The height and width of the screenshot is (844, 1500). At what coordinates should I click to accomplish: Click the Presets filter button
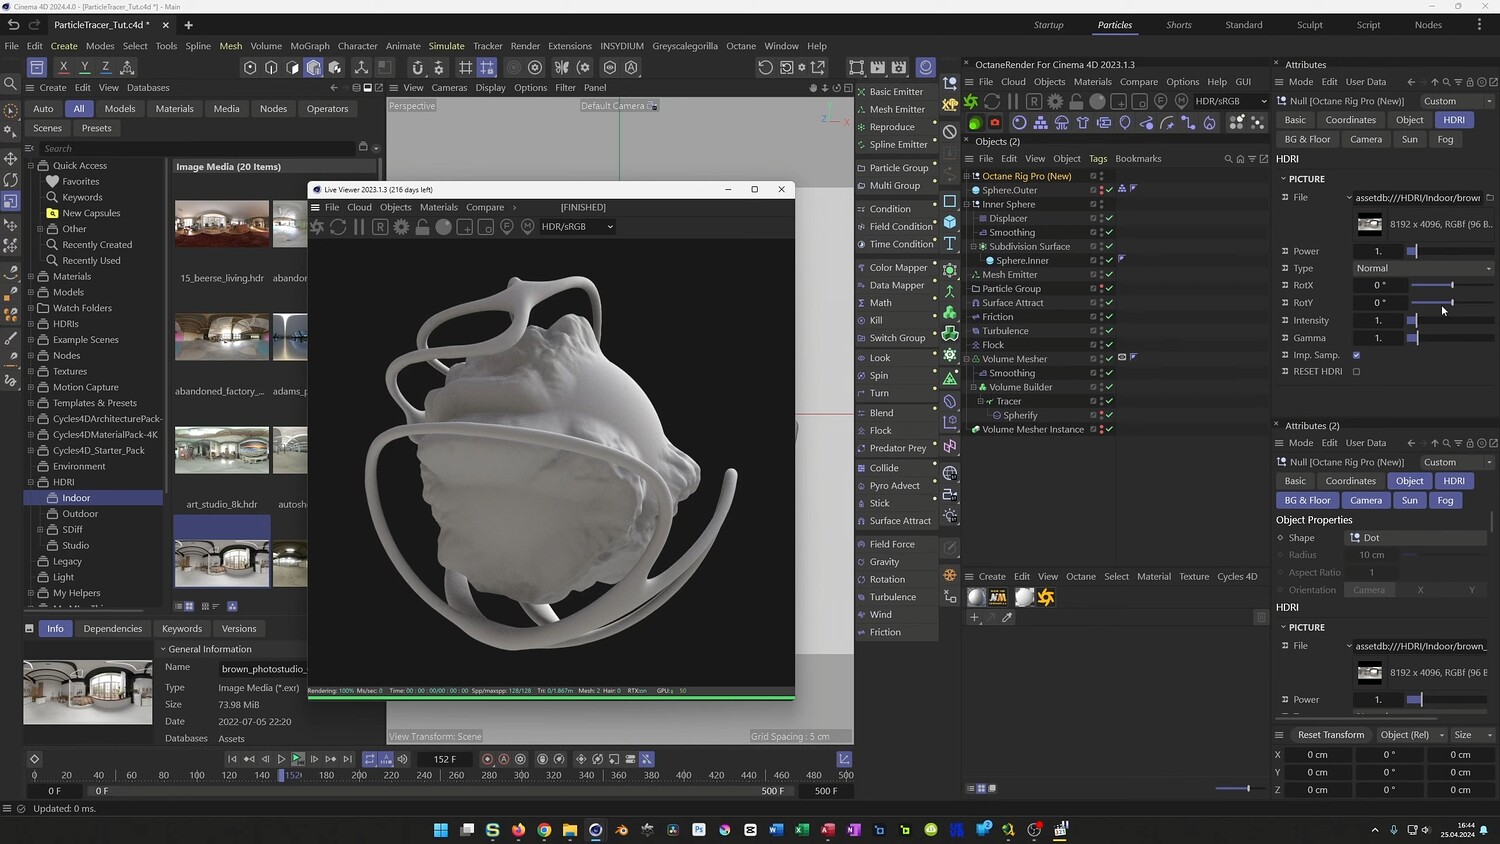96,128
